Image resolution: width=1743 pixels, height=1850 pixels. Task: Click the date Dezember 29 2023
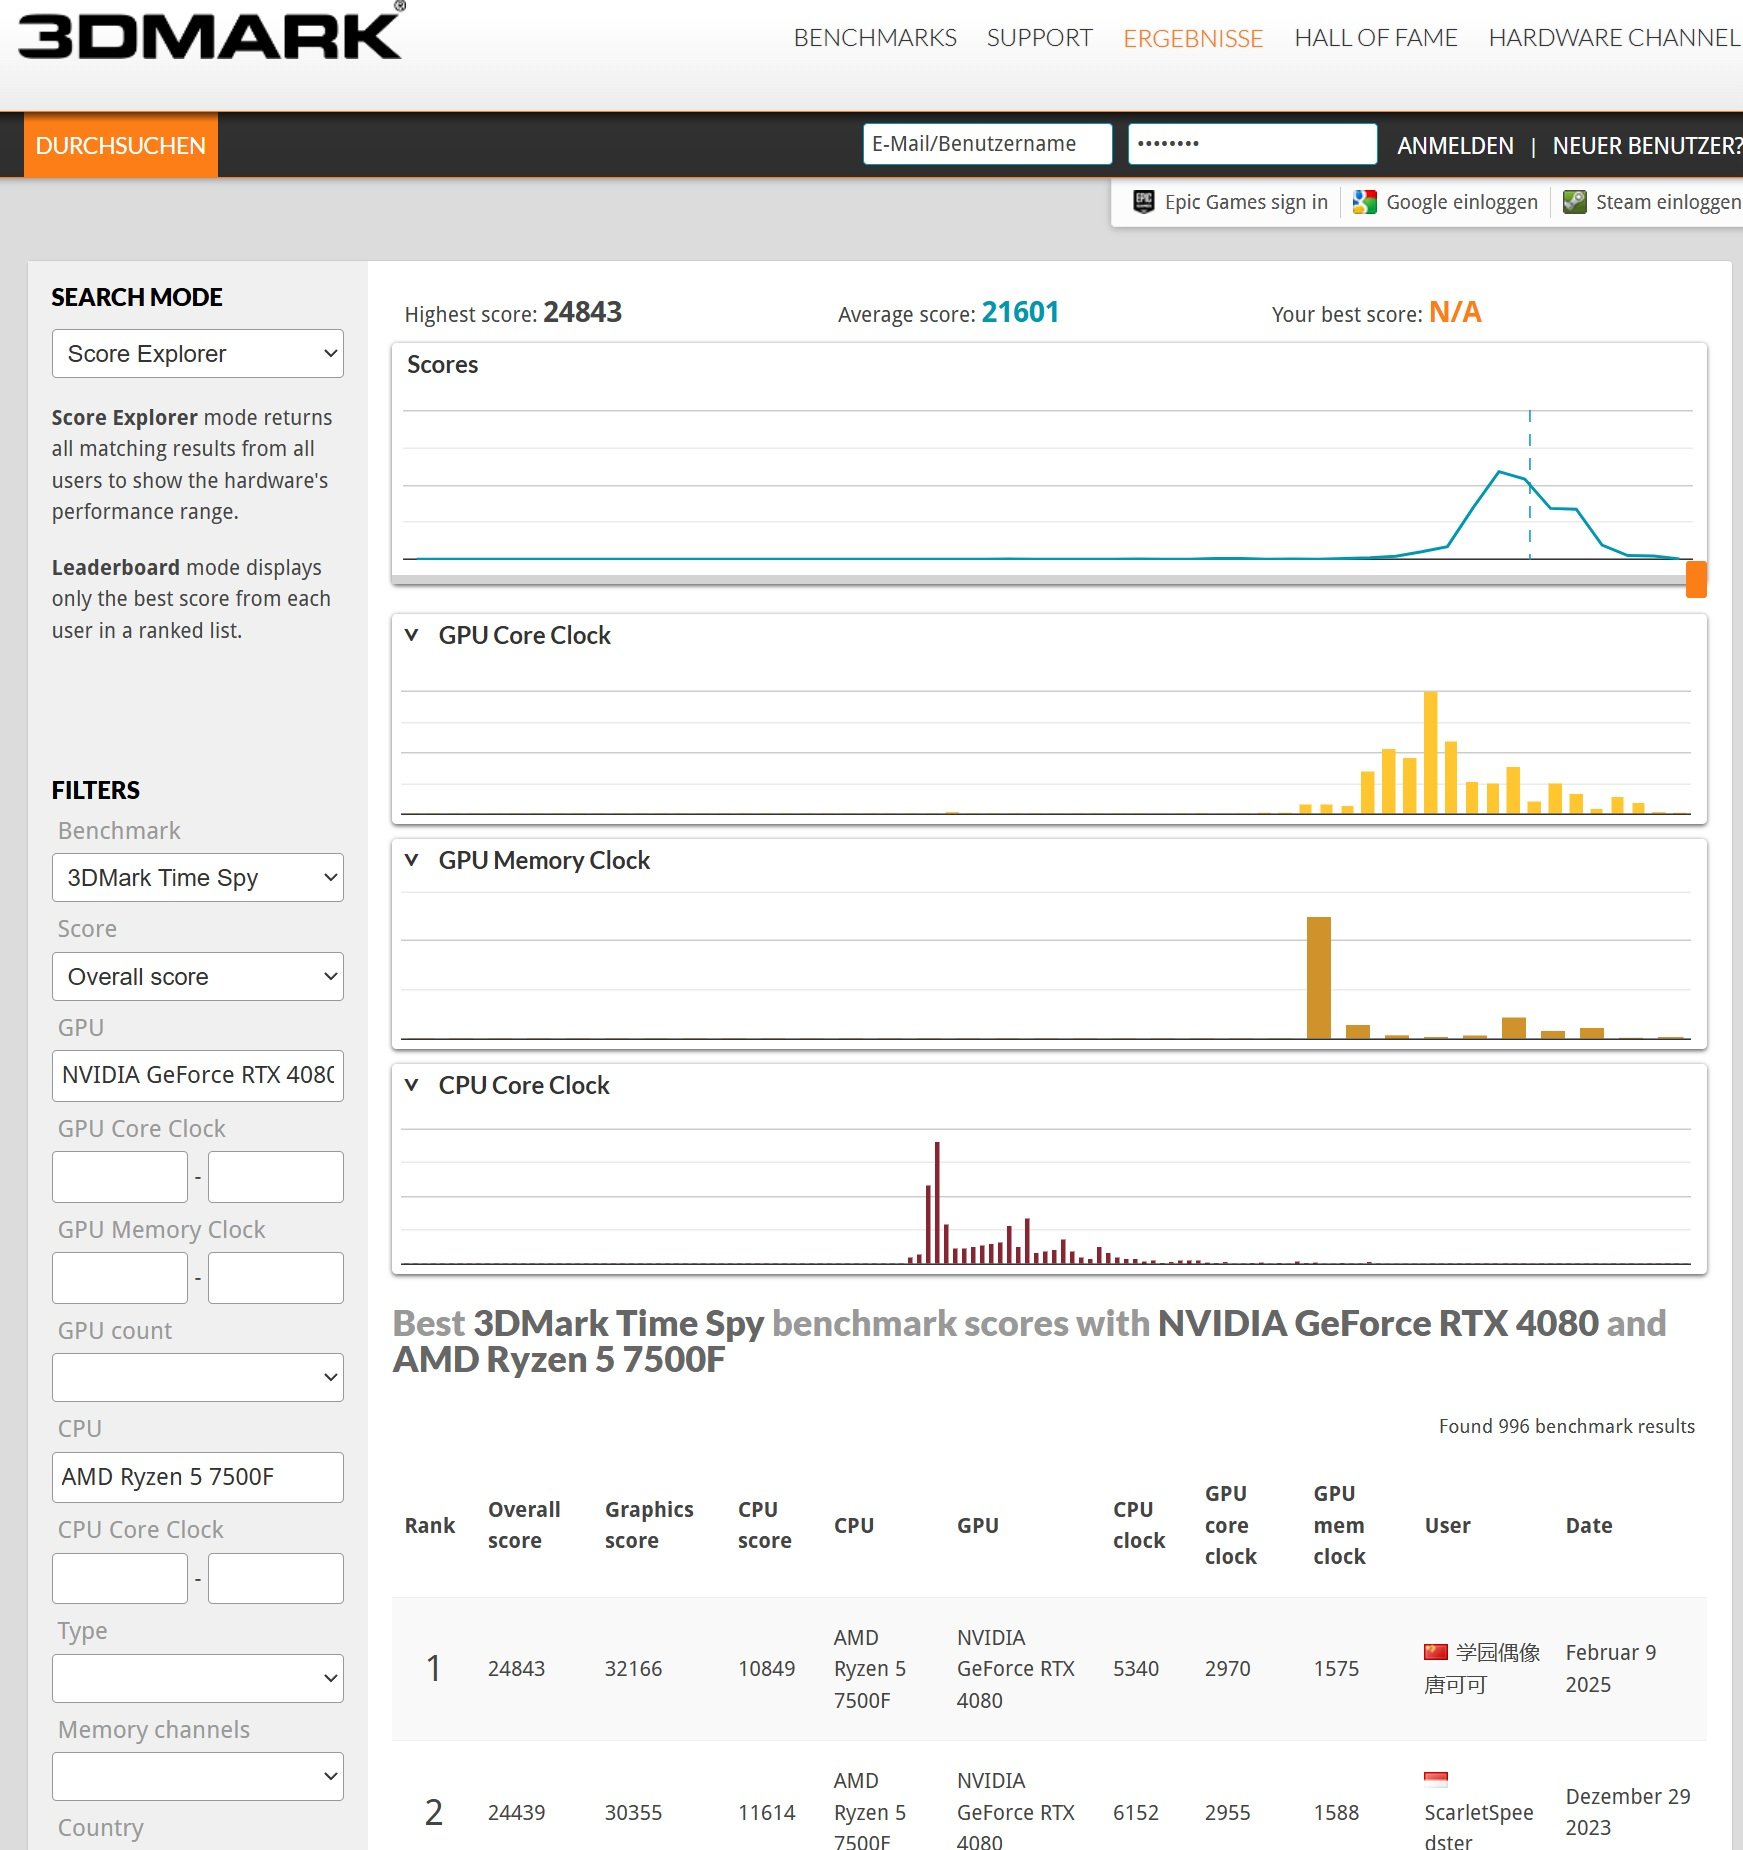(x=1628, y=1812)
